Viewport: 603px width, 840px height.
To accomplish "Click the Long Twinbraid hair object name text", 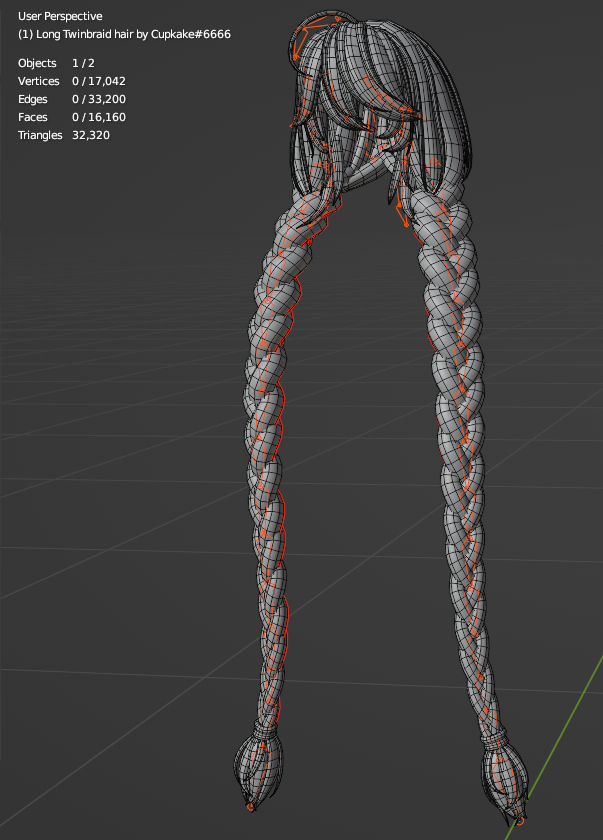I will (124, 34).
